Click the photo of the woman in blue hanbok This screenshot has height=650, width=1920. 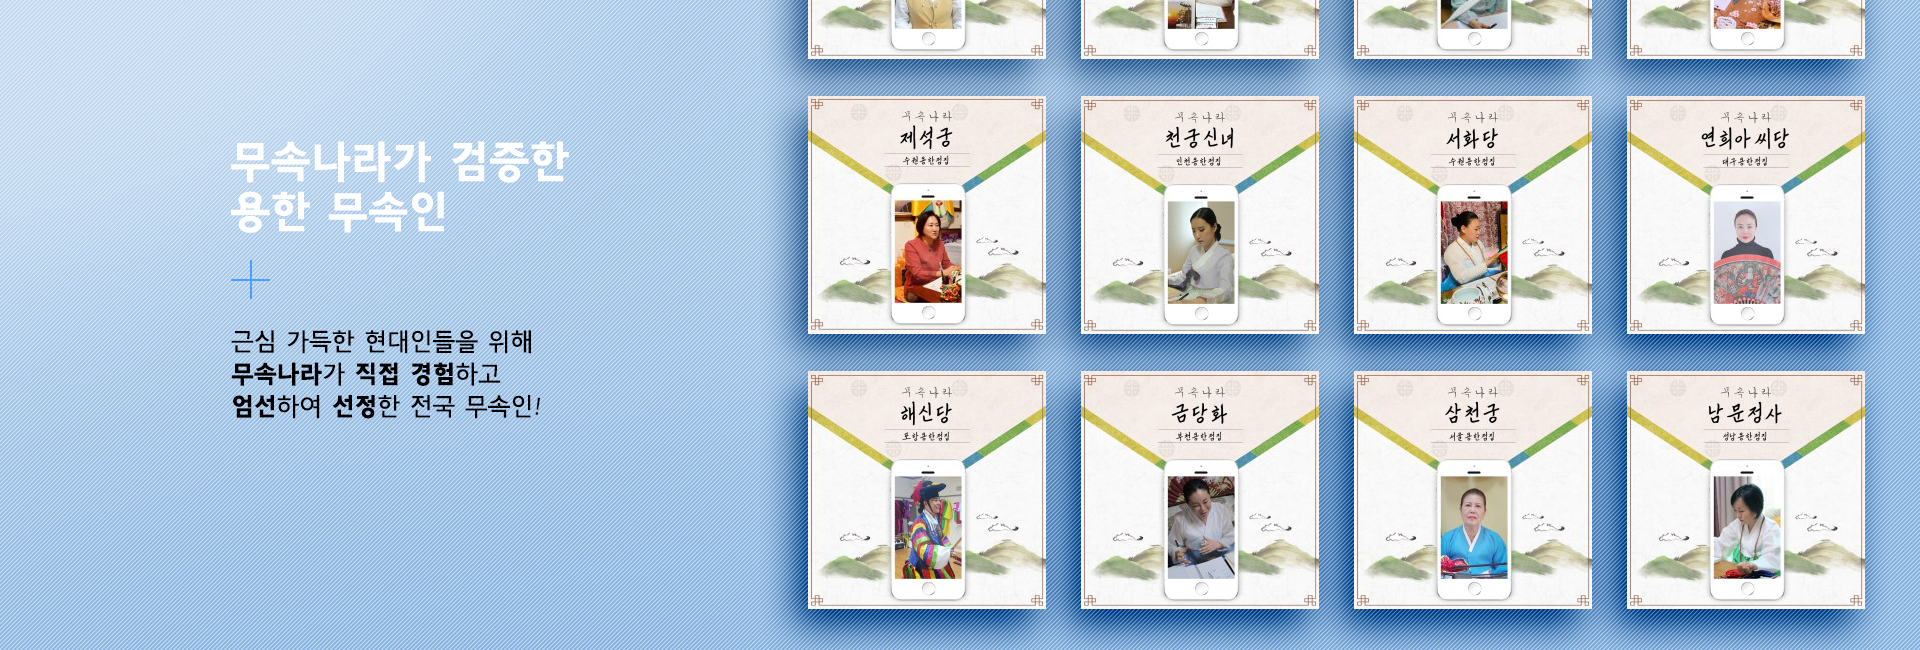1474,527
